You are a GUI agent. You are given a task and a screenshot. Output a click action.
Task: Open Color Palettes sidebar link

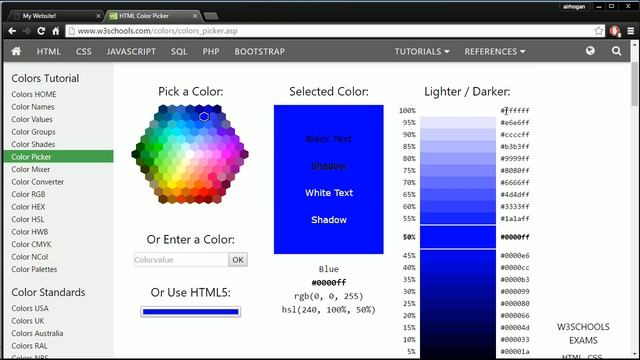click(x=34, y=269)
